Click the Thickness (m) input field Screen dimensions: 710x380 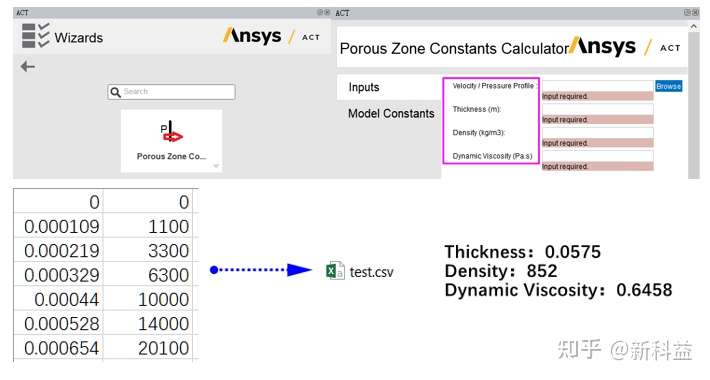(597, 109)
